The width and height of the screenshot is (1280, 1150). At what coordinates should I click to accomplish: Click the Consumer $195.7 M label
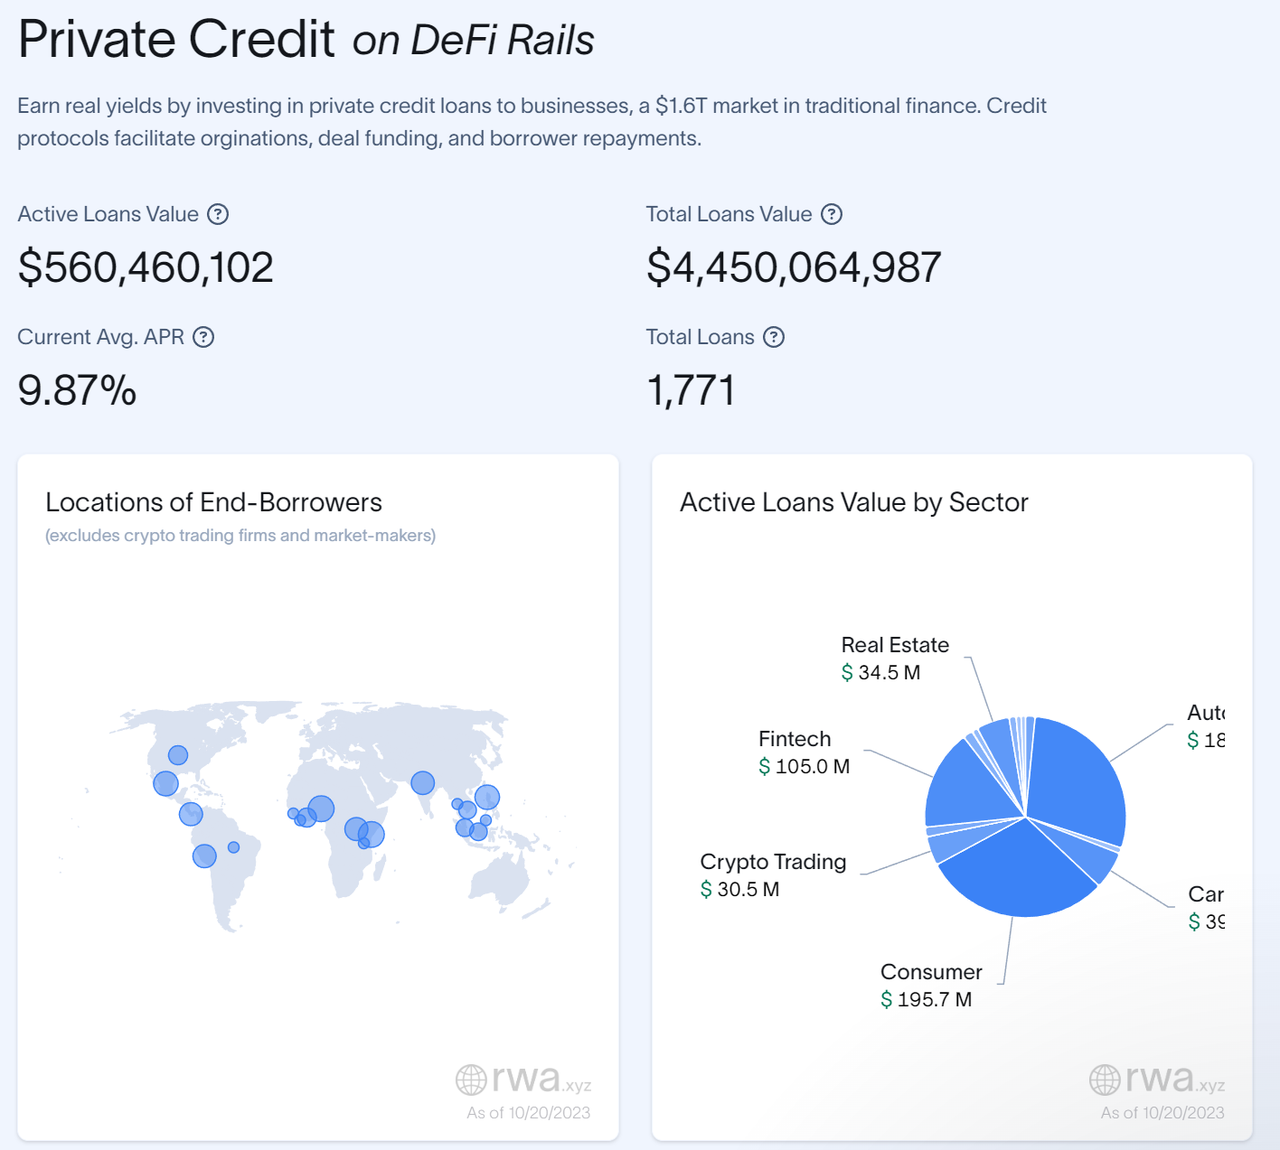(930, 985)
